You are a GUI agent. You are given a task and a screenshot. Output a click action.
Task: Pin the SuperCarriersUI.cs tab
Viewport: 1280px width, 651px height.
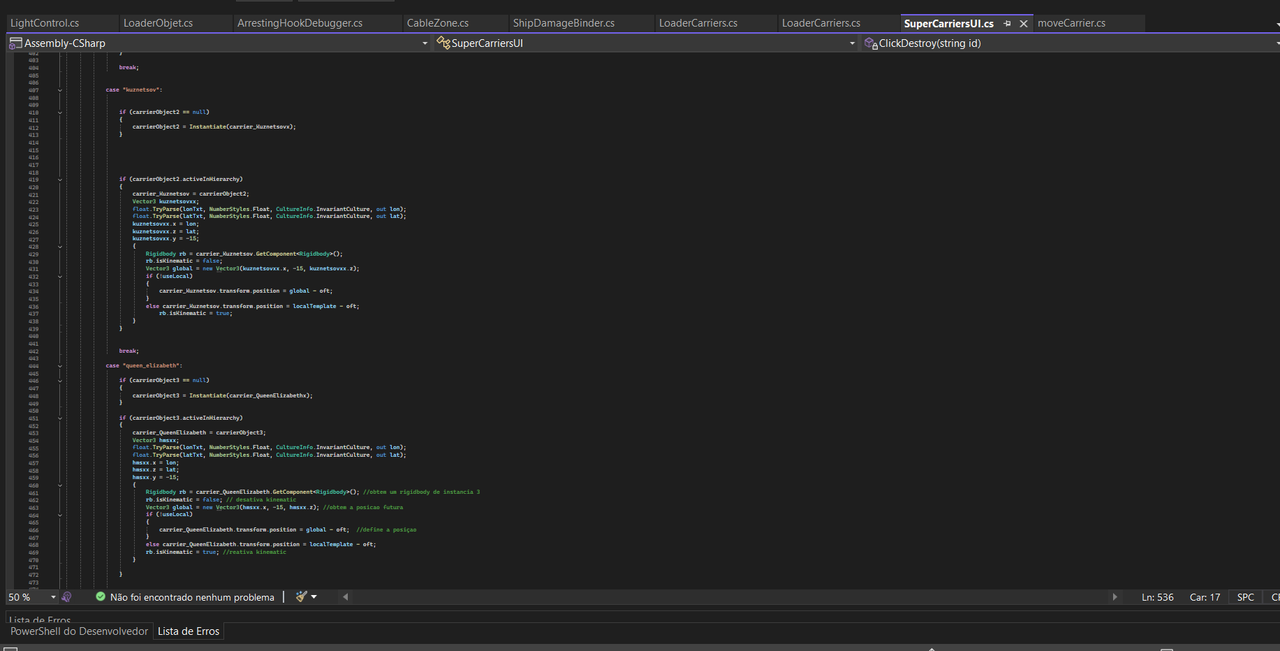(1007, 23)
